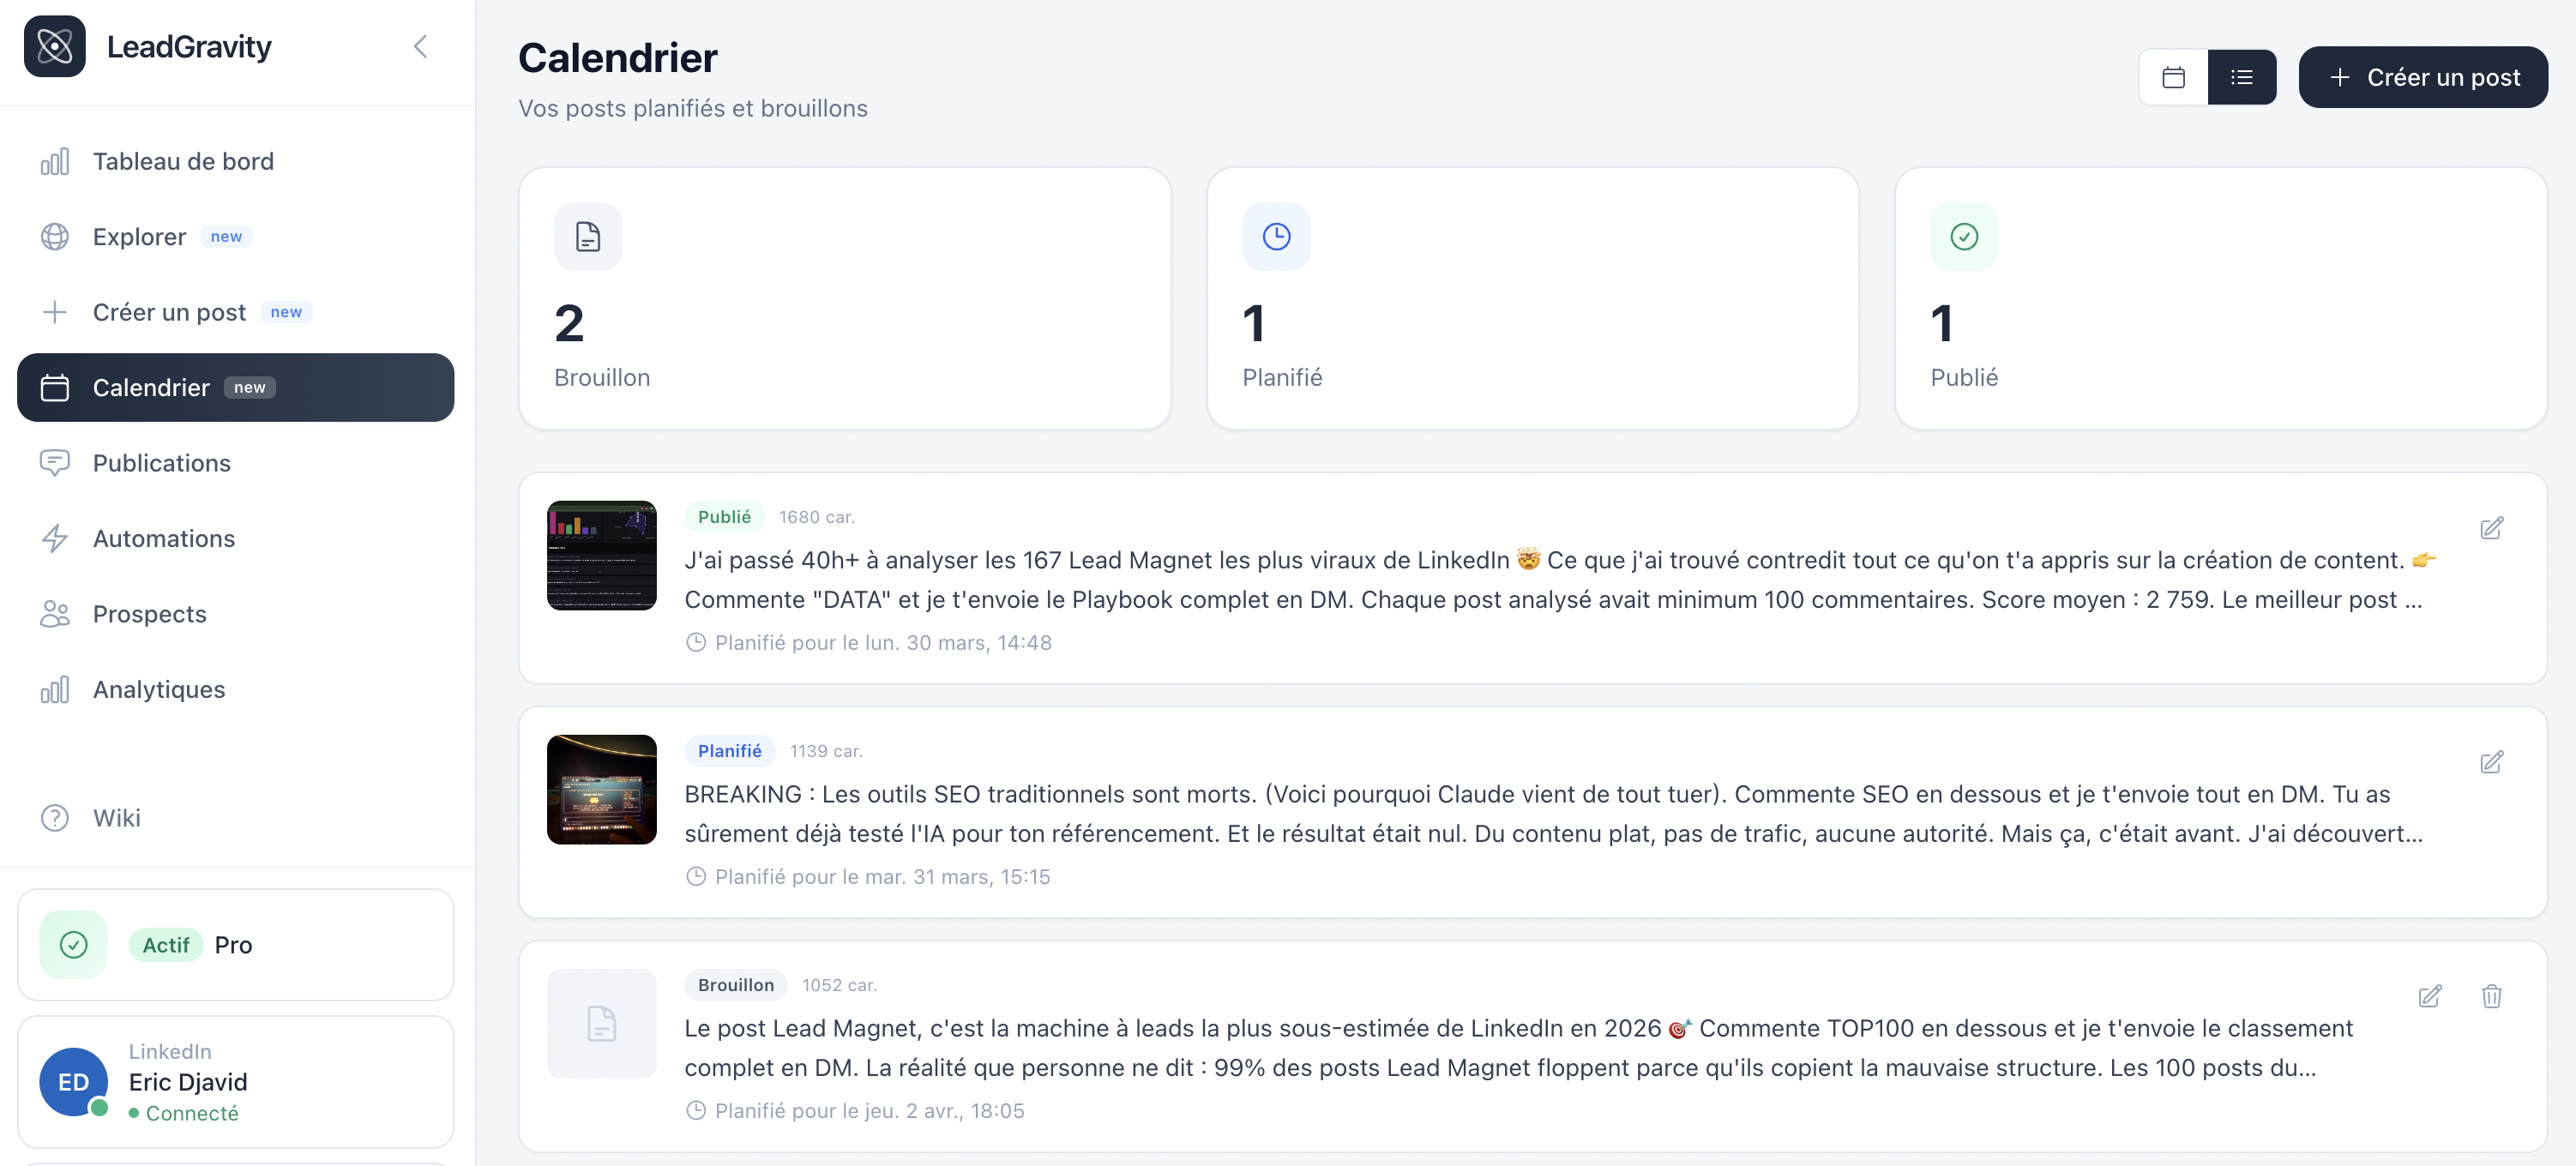
Task: Edit the scheduled SEO post via pencil icon
Action: [x=2494, y=762]
